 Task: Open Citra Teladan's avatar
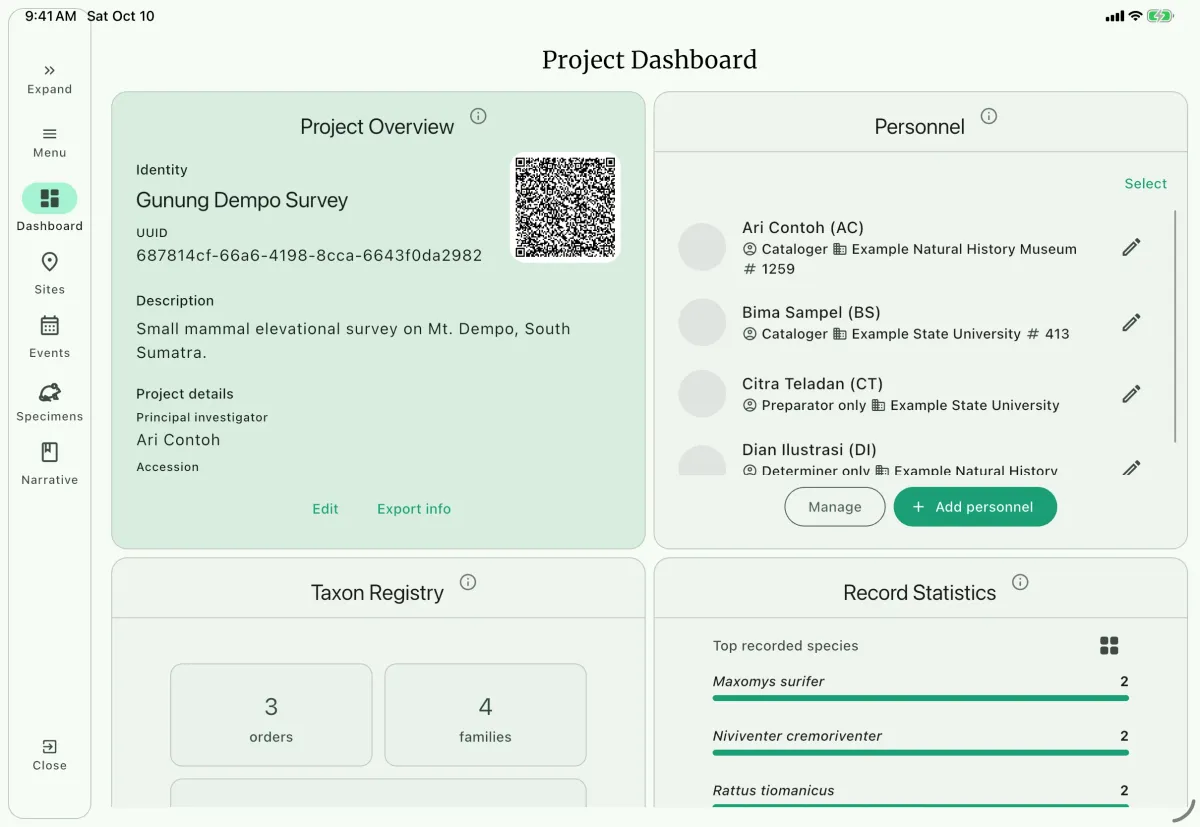coord(702,394)
